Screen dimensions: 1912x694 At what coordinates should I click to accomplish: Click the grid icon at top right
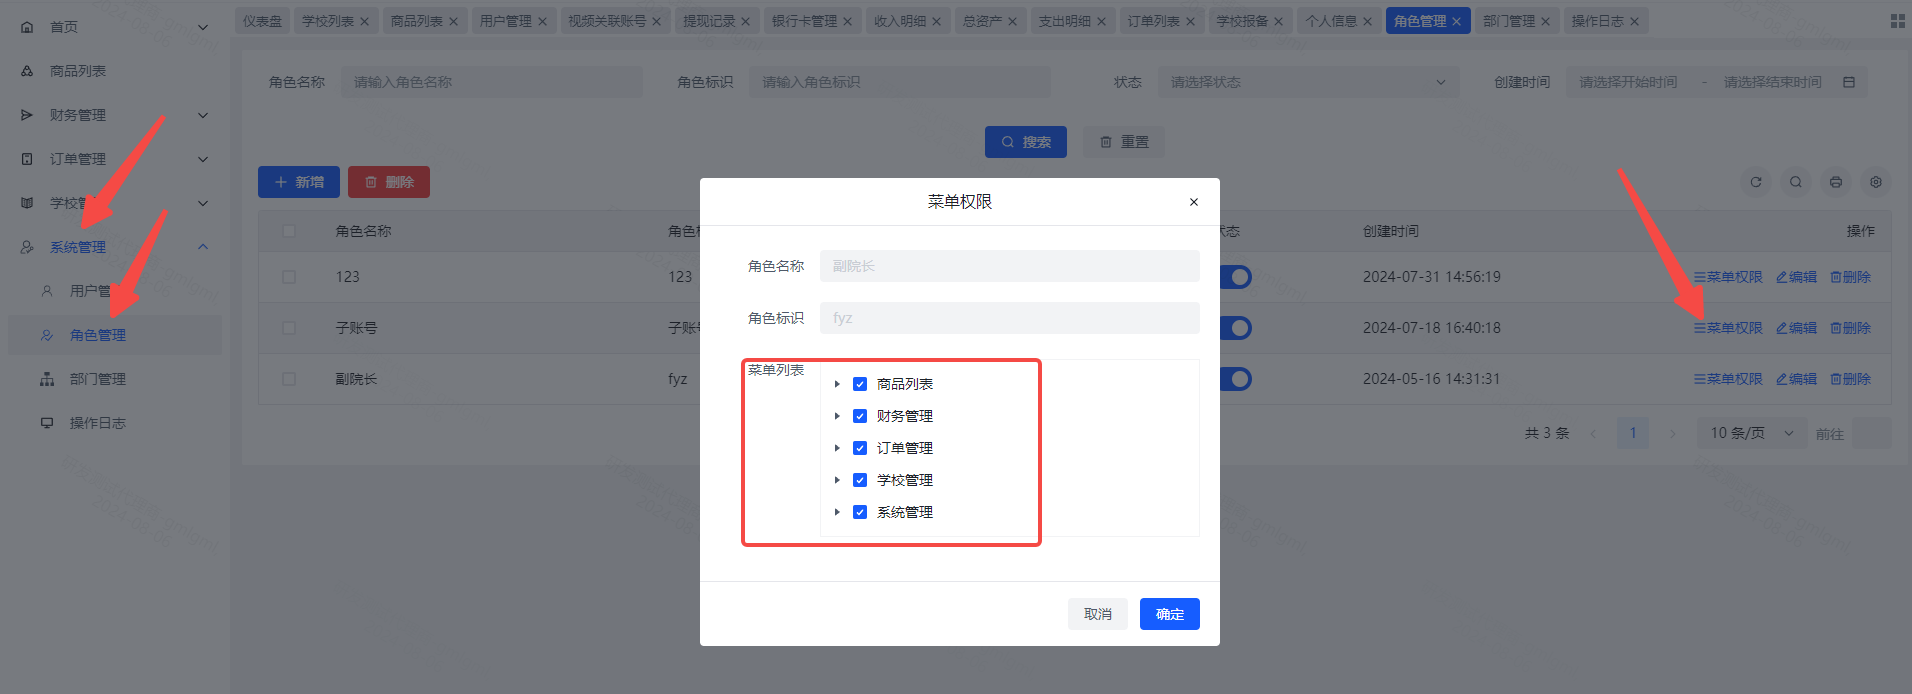click(x=1897, y=21)
